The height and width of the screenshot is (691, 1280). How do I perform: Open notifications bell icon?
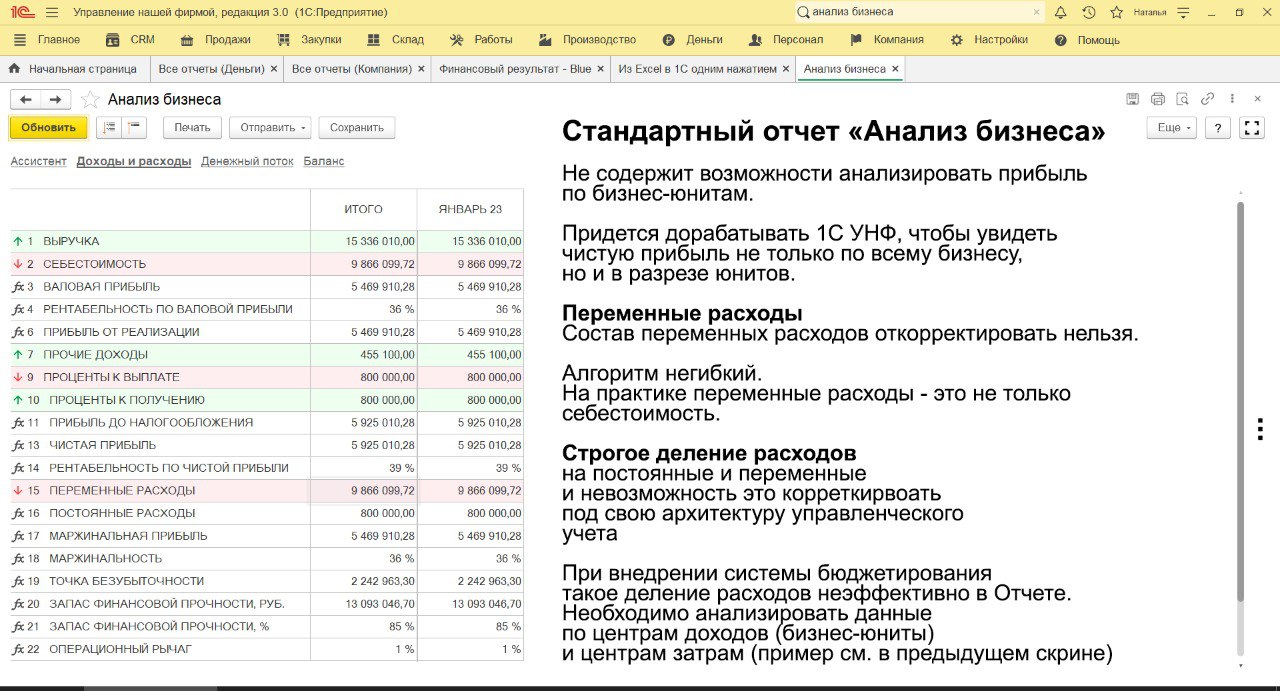(1061, 12)
